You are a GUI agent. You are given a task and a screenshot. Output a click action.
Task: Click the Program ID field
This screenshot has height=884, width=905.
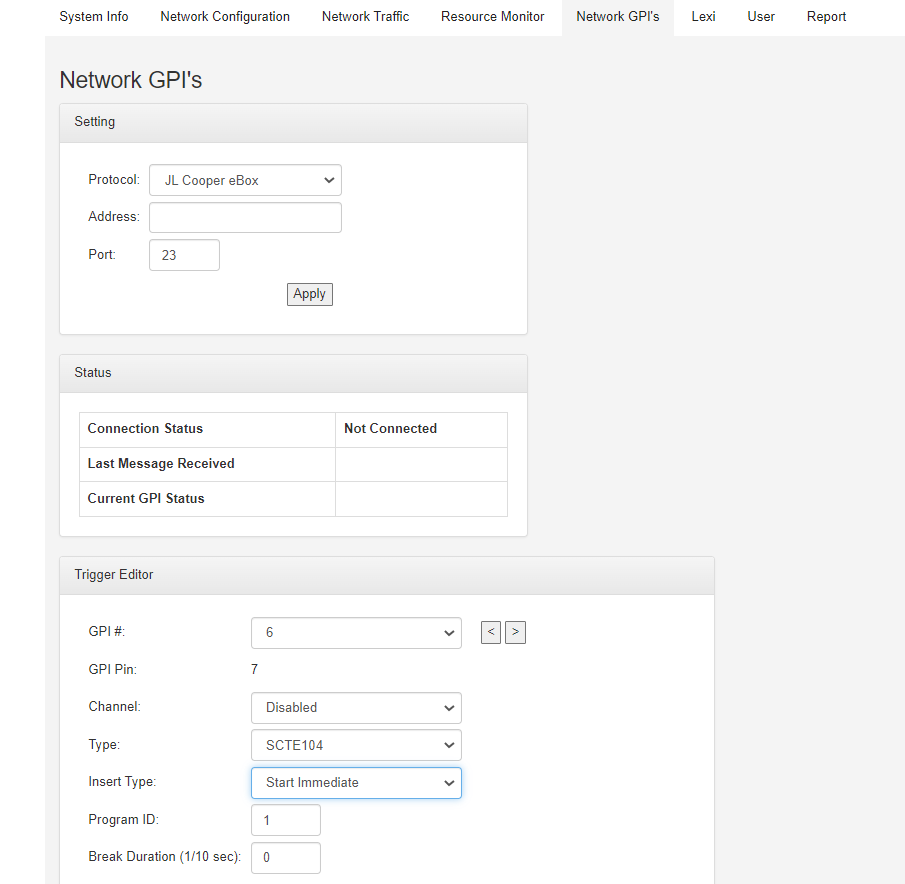point(285,820)
